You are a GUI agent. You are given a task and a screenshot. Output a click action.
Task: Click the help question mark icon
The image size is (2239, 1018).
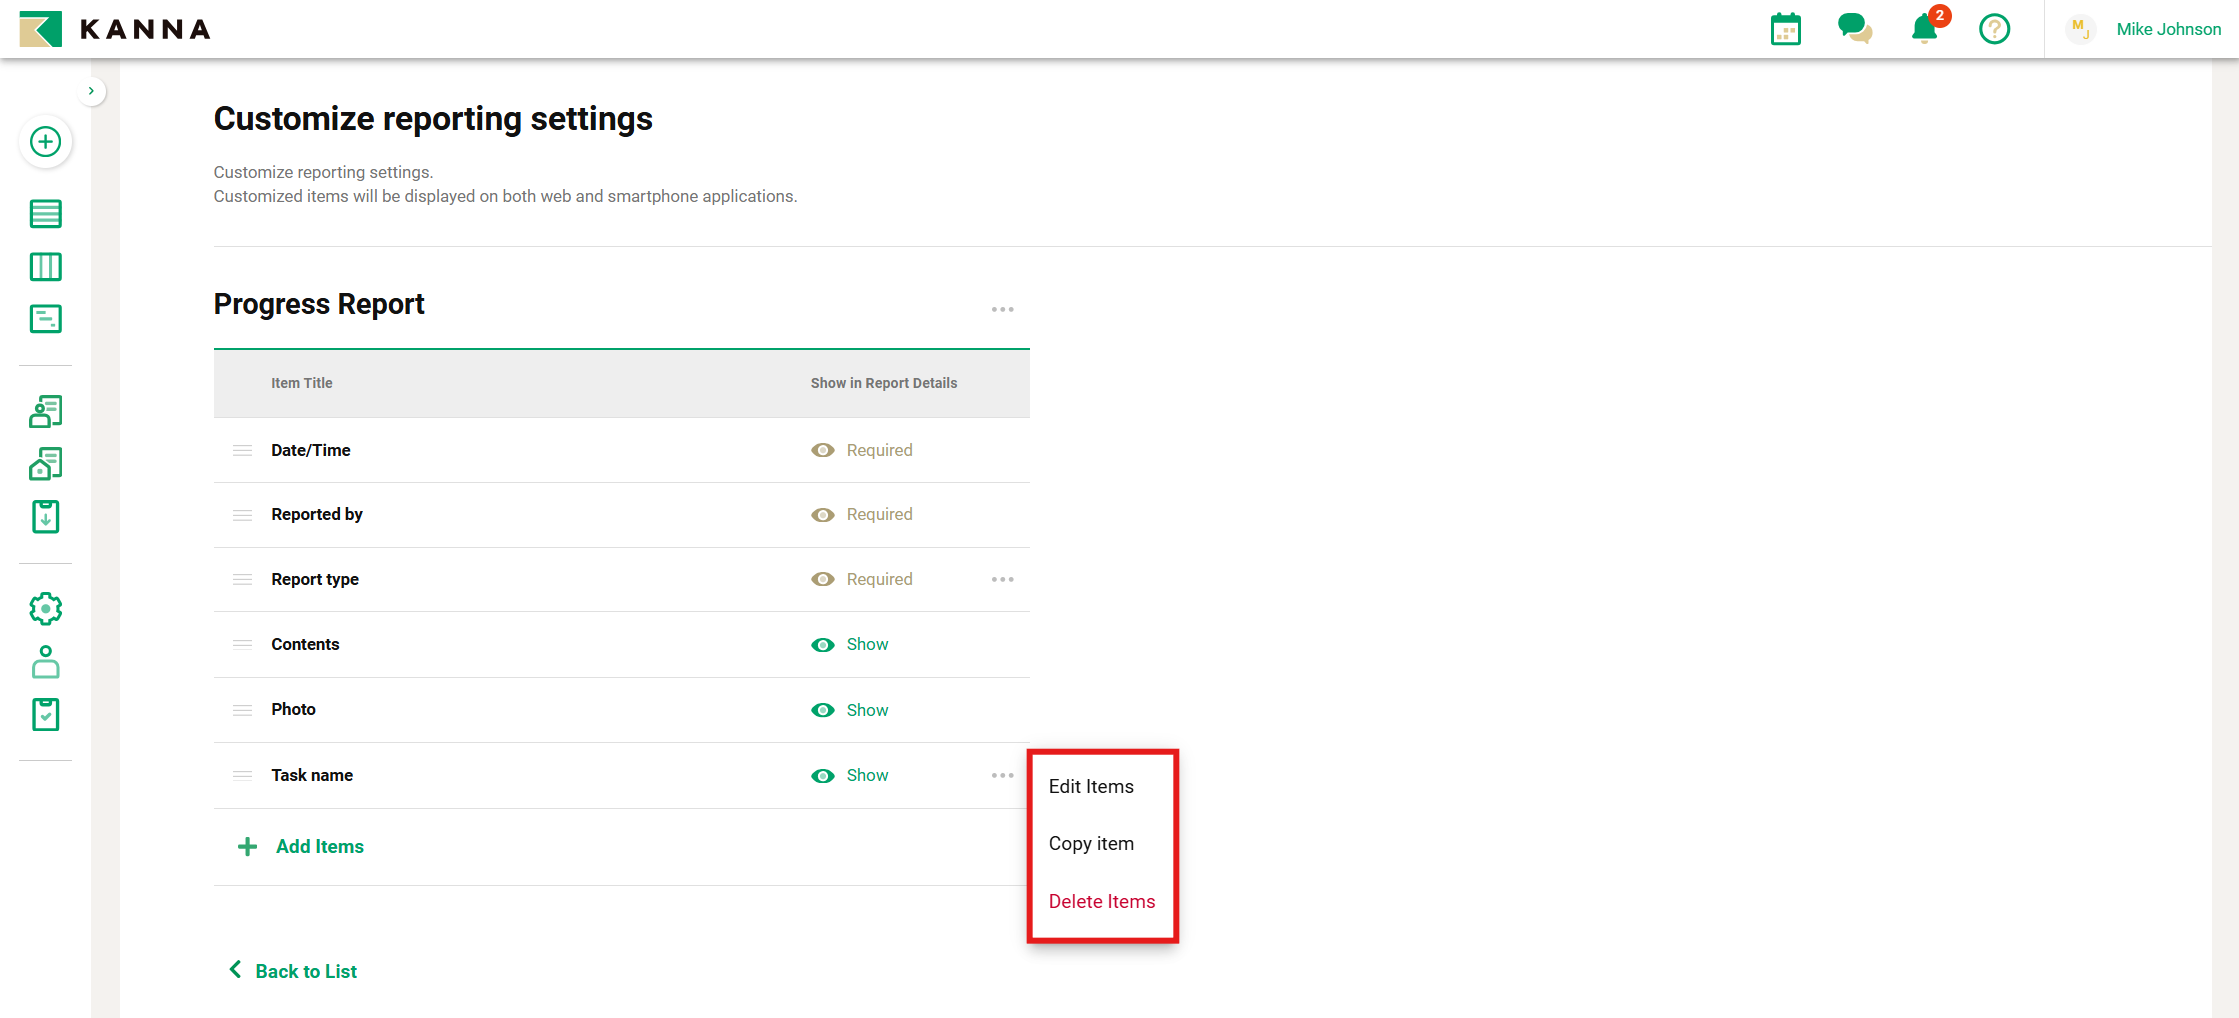pos(1994,29)
